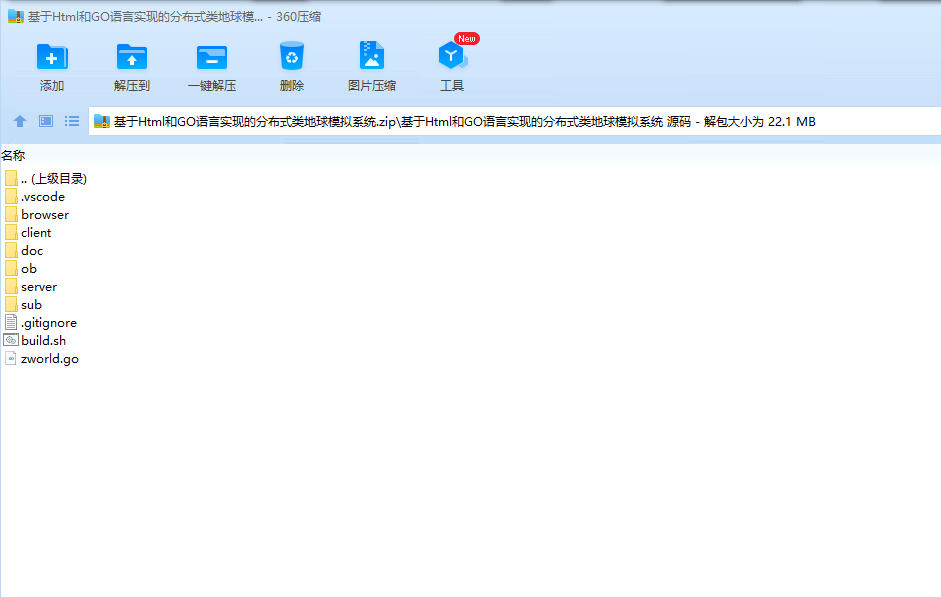Click the document icon beside .gitignore

pos(11,322)
